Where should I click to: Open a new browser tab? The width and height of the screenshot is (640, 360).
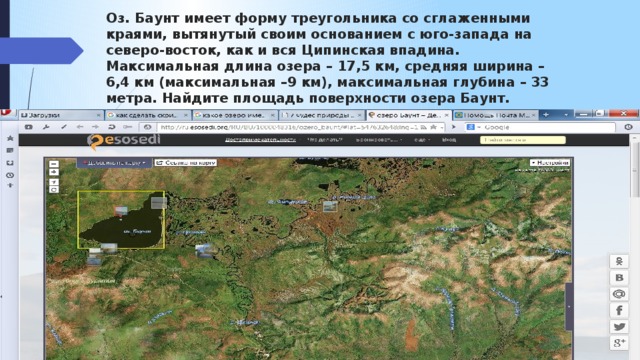[x=546, y=115]
